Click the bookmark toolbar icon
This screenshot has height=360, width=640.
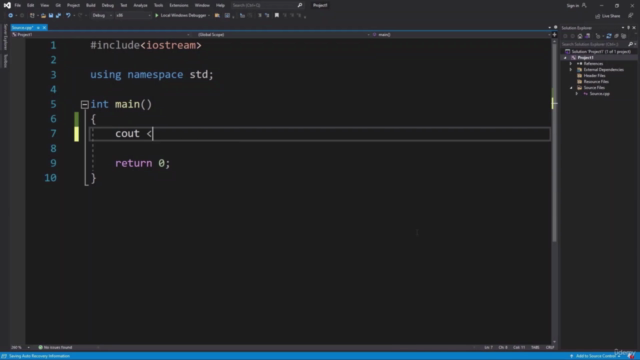click(277, 16)
